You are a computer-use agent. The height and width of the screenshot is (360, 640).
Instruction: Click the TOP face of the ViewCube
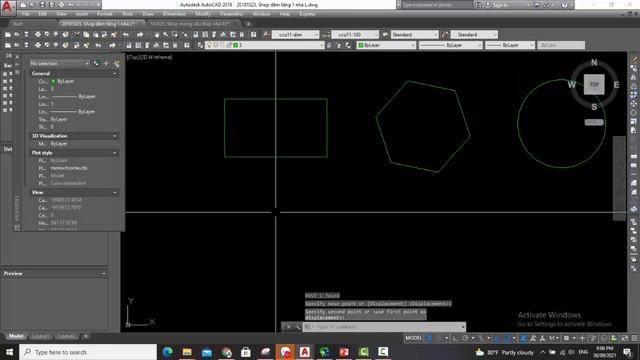(x=594, y=84)
